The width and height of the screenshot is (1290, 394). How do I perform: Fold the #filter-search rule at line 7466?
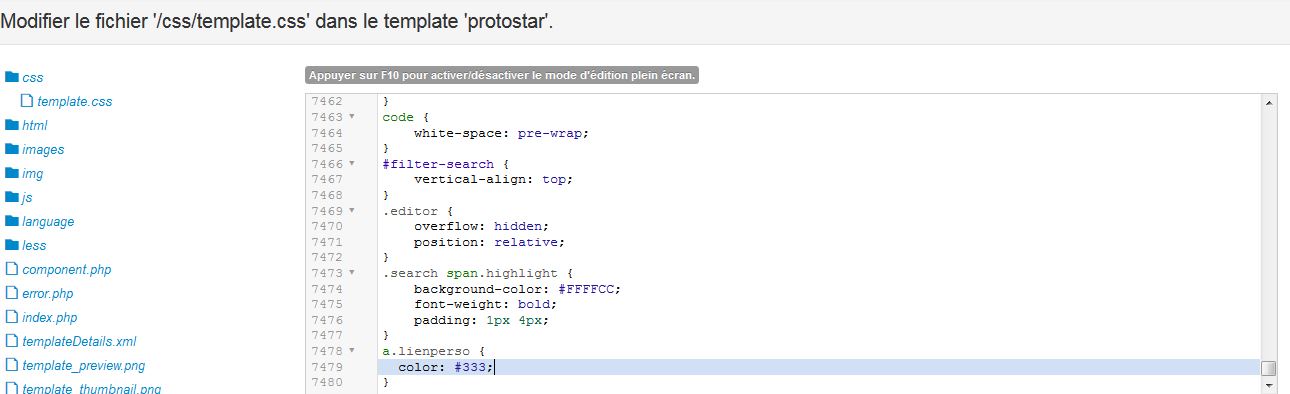click(x=352, y=164)
